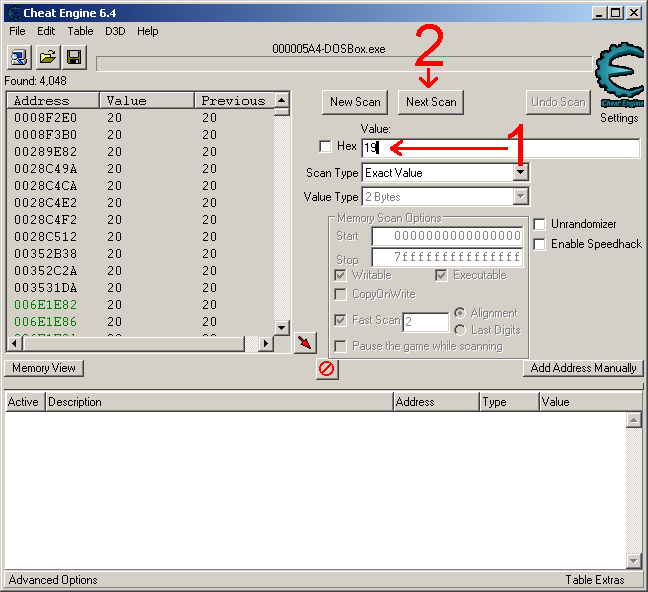Select address 0028C49A in results
Viewport: 648px width, 592px height.
tap(45, 169)
